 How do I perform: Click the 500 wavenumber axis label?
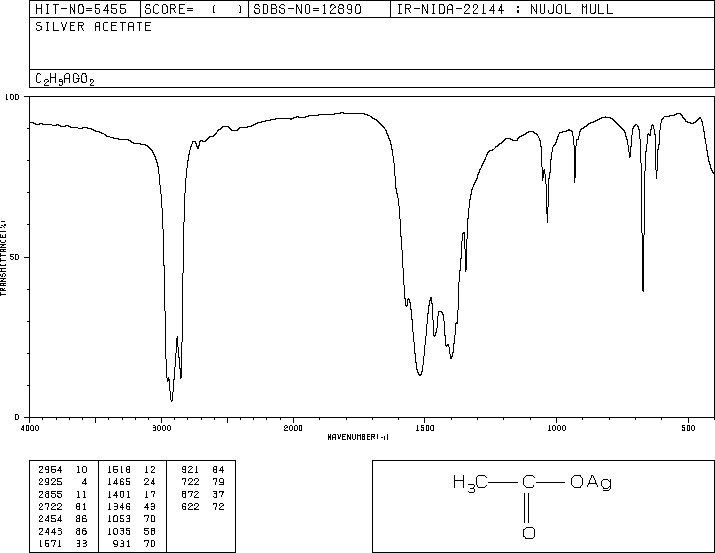[x=688, y=428]
